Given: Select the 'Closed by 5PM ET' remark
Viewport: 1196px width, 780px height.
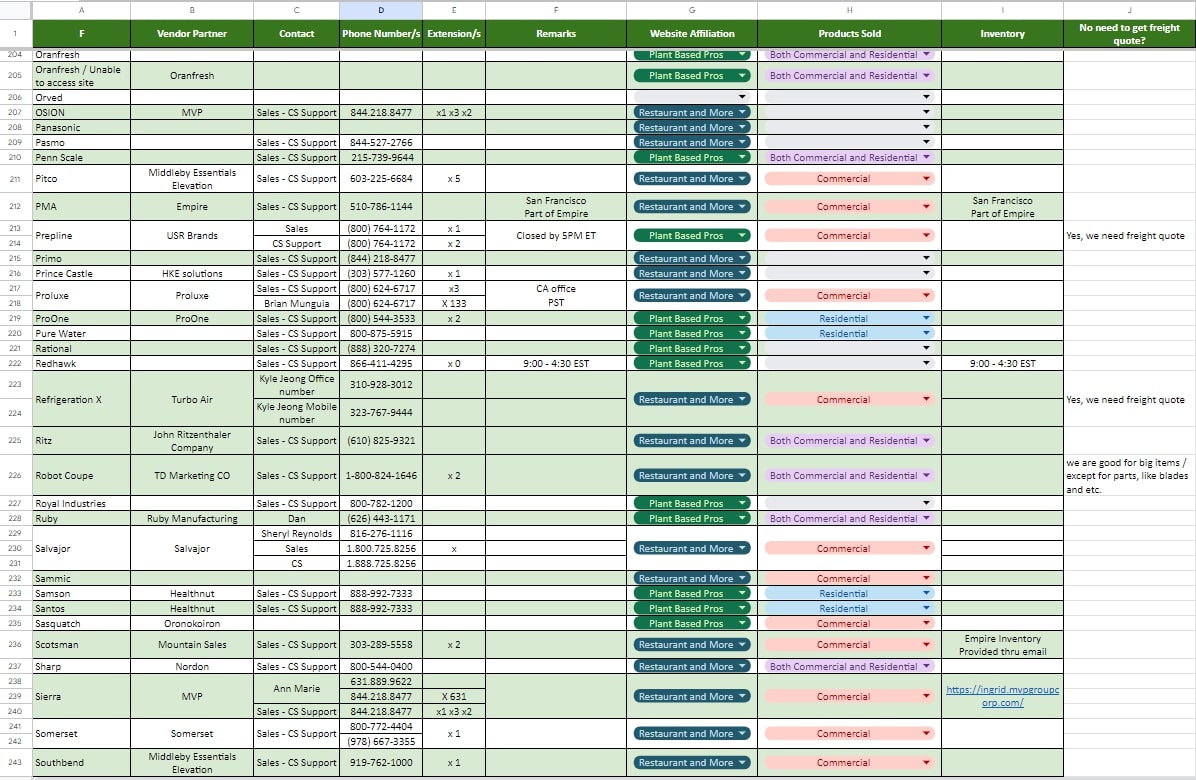Looking at the screenshot, I should pos(555,236).
